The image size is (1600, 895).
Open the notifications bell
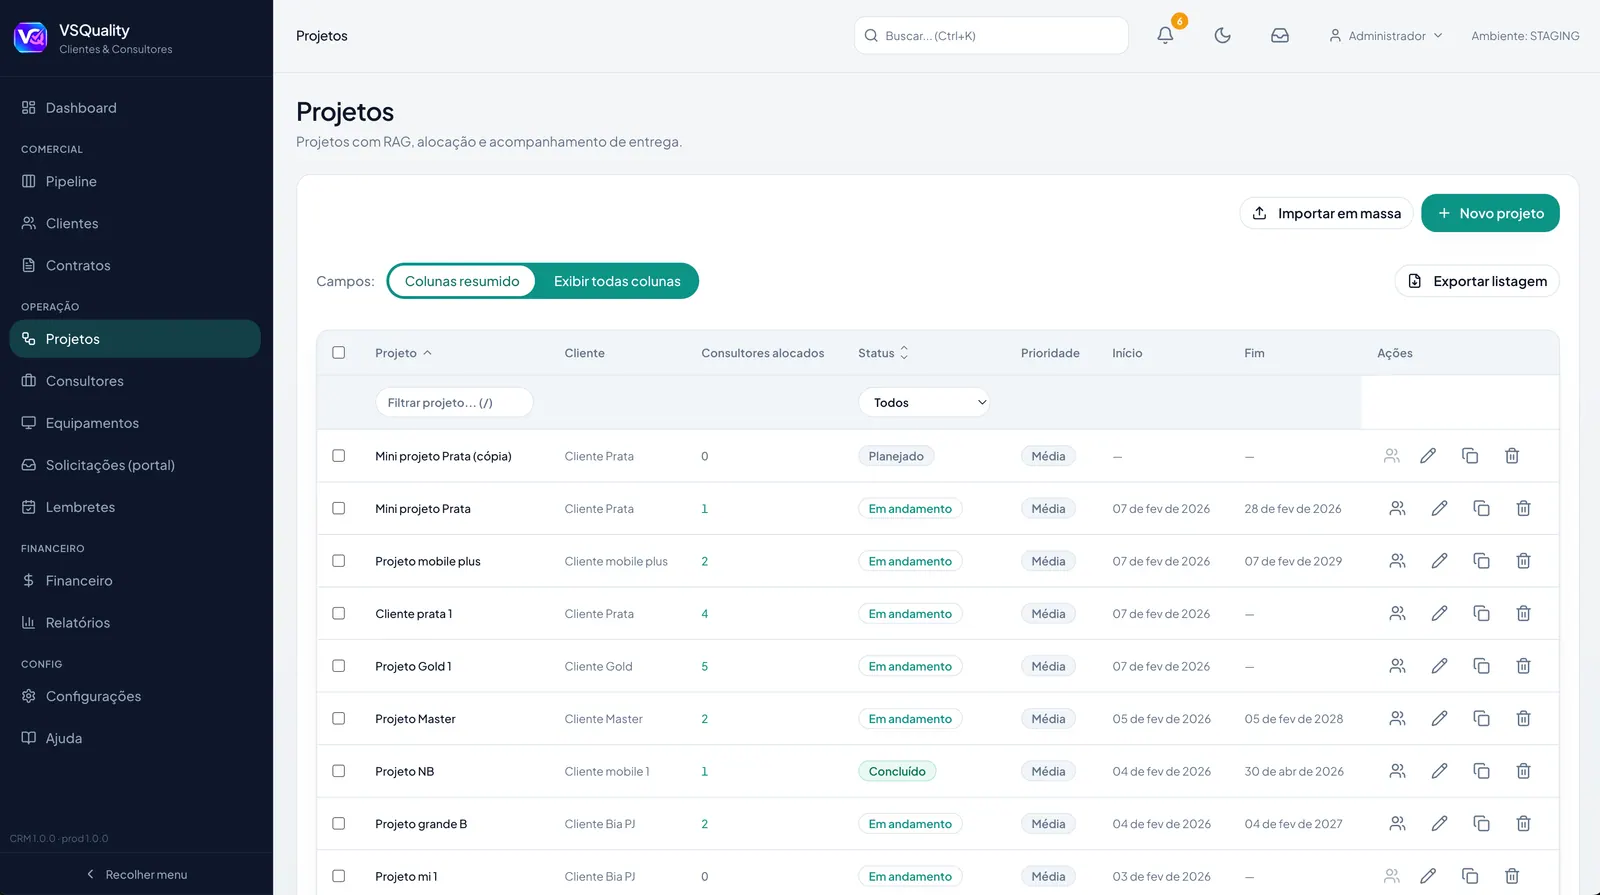1165,35
